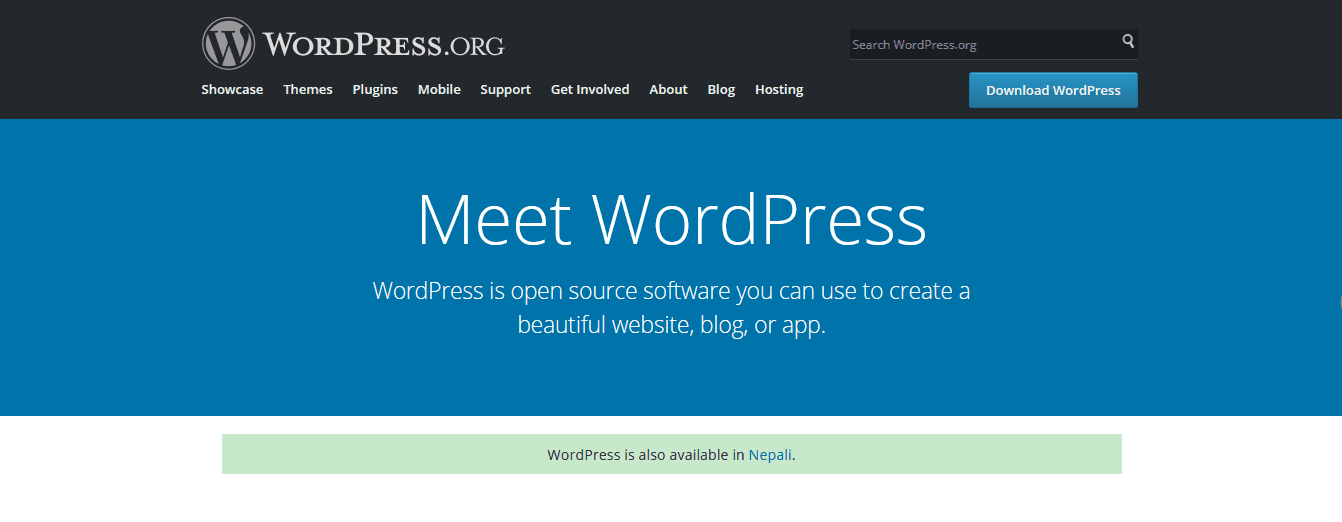Go to the Mobile page

pyautogui.click(x=439, y=90)
